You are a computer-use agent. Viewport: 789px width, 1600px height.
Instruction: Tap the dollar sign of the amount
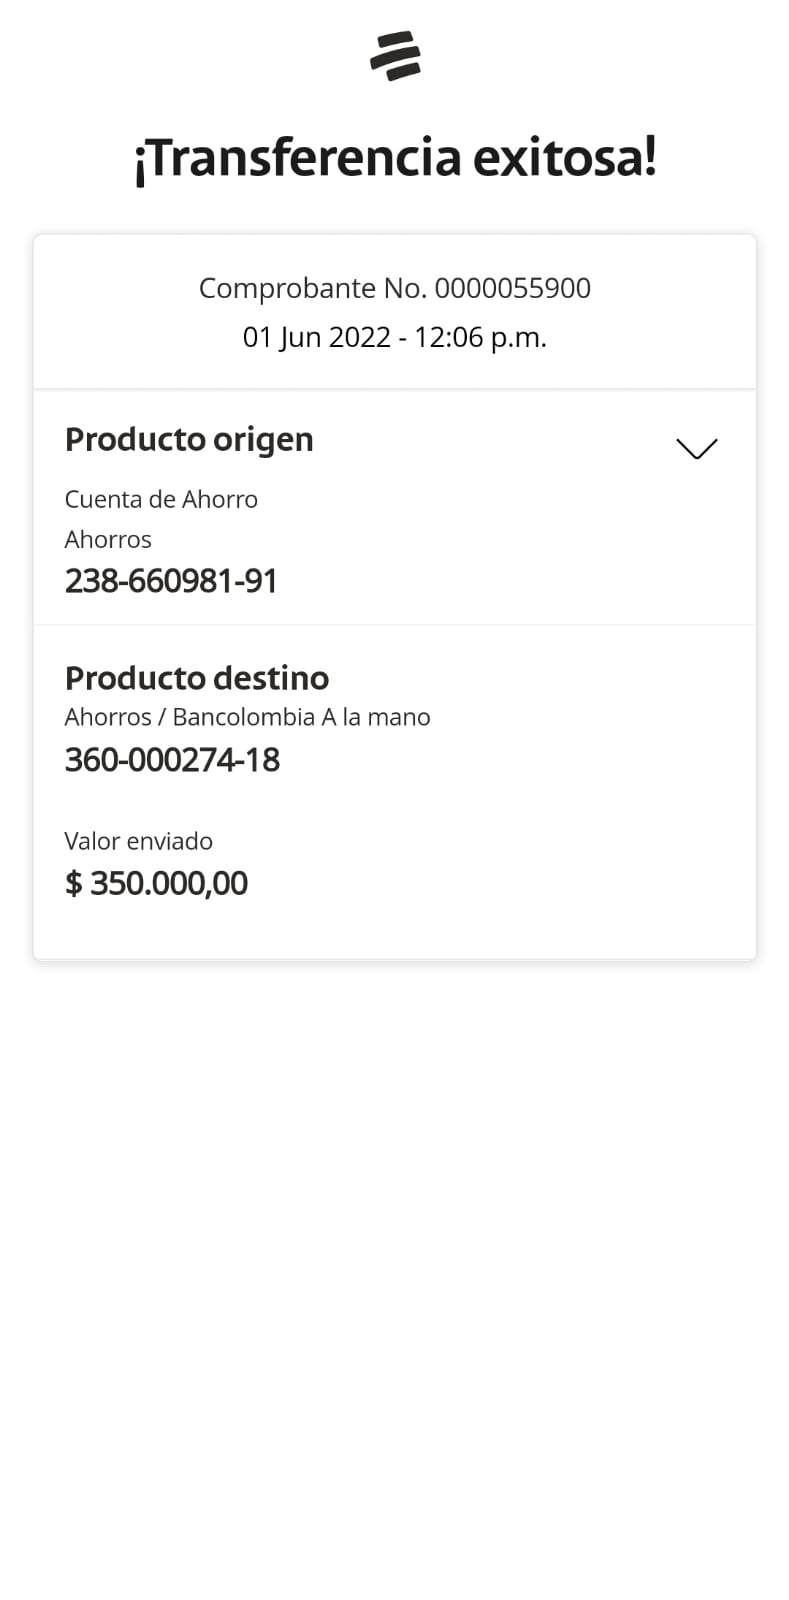73,883
